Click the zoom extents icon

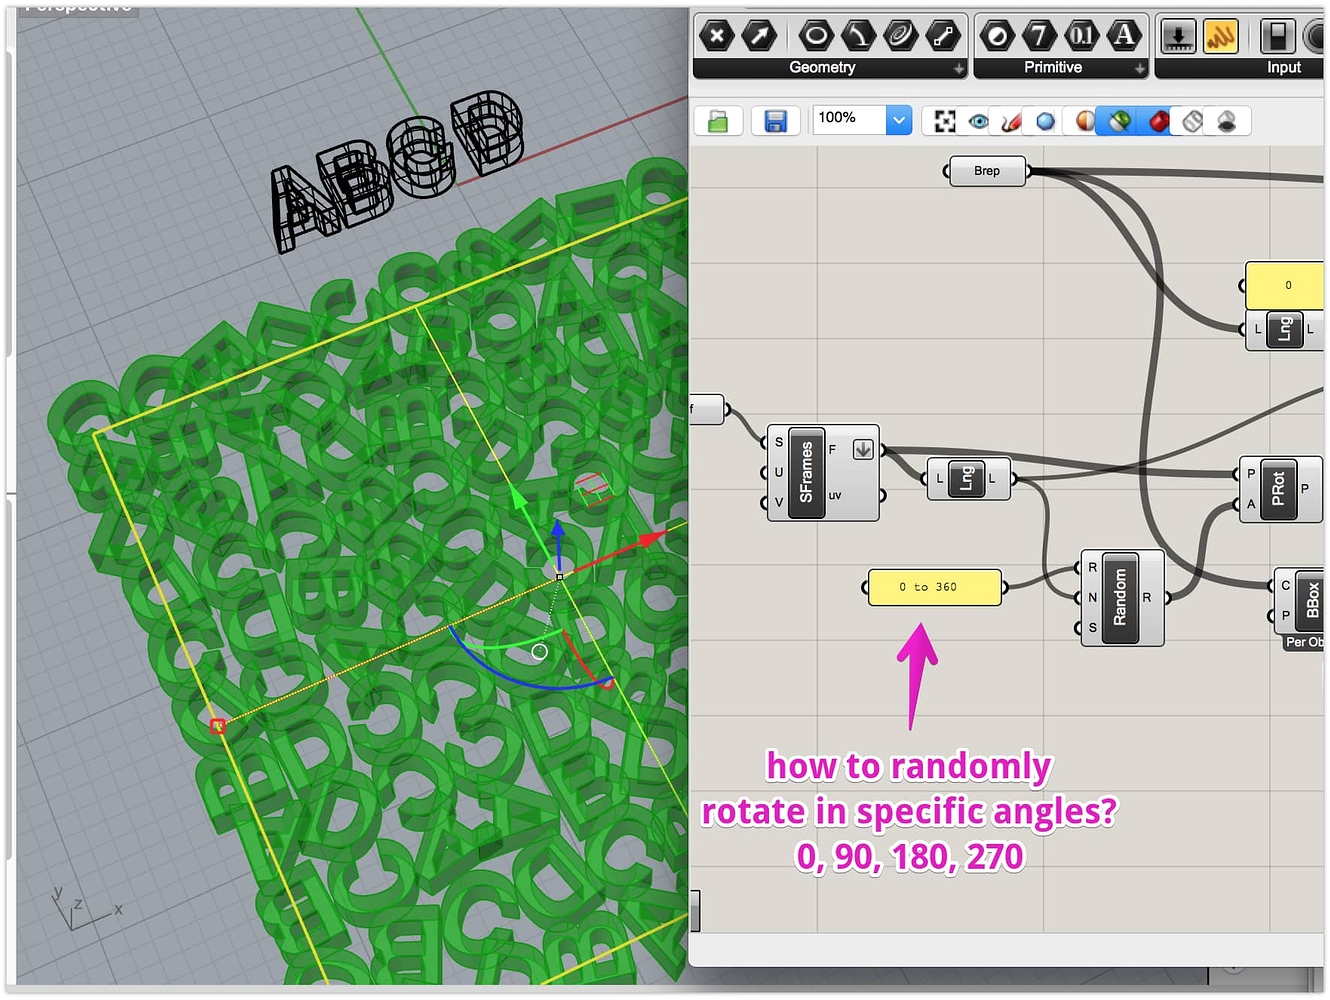click(944, 120)
